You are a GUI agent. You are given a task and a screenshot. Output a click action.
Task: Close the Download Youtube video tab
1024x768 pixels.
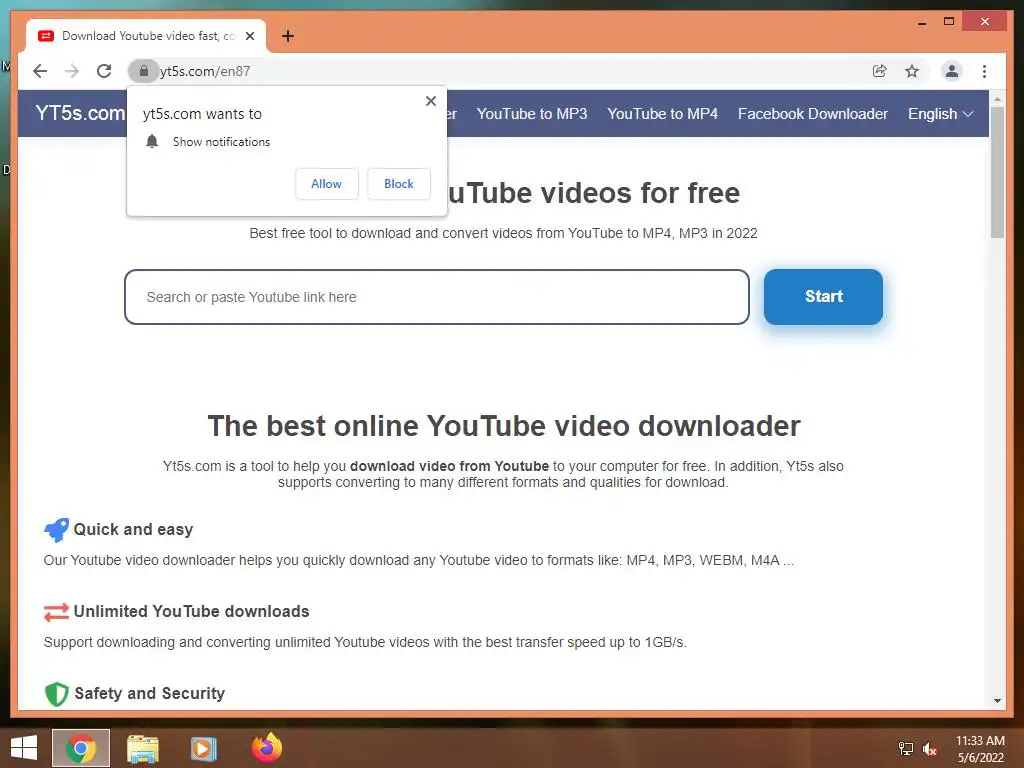249,36
